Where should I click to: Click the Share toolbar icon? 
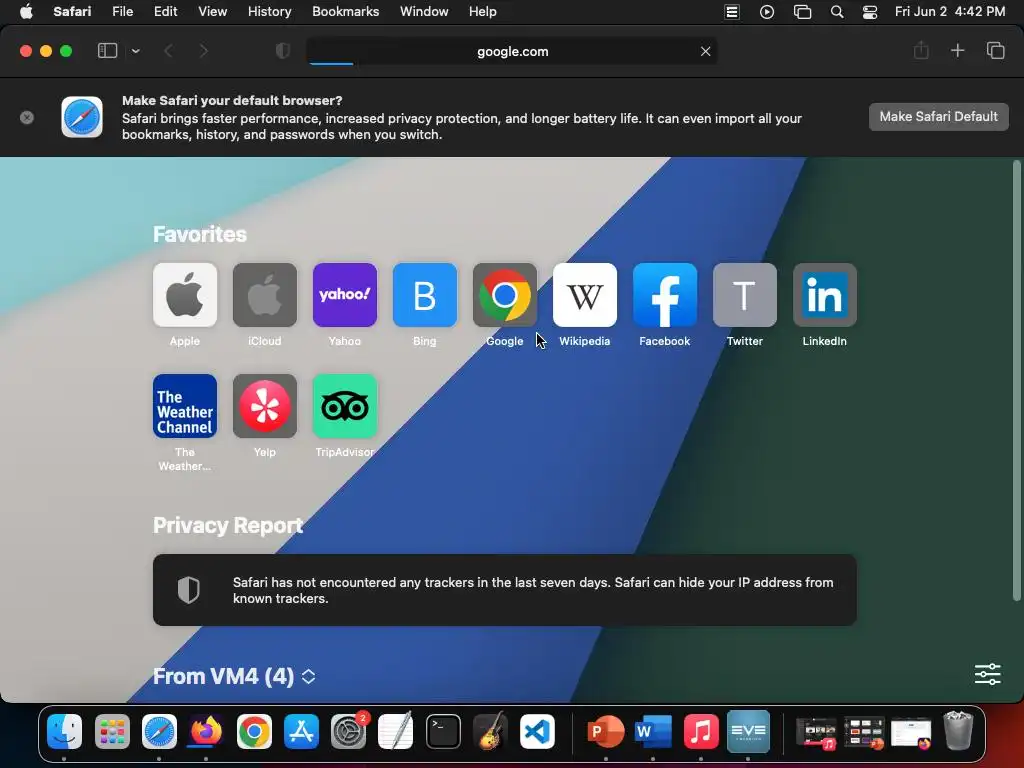point(921,50)
